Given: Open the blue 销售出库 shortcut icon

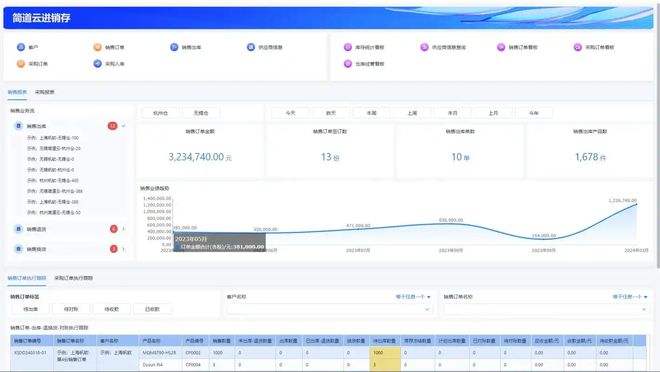Looking at the screenshot, I should click(x=174, y=47).
